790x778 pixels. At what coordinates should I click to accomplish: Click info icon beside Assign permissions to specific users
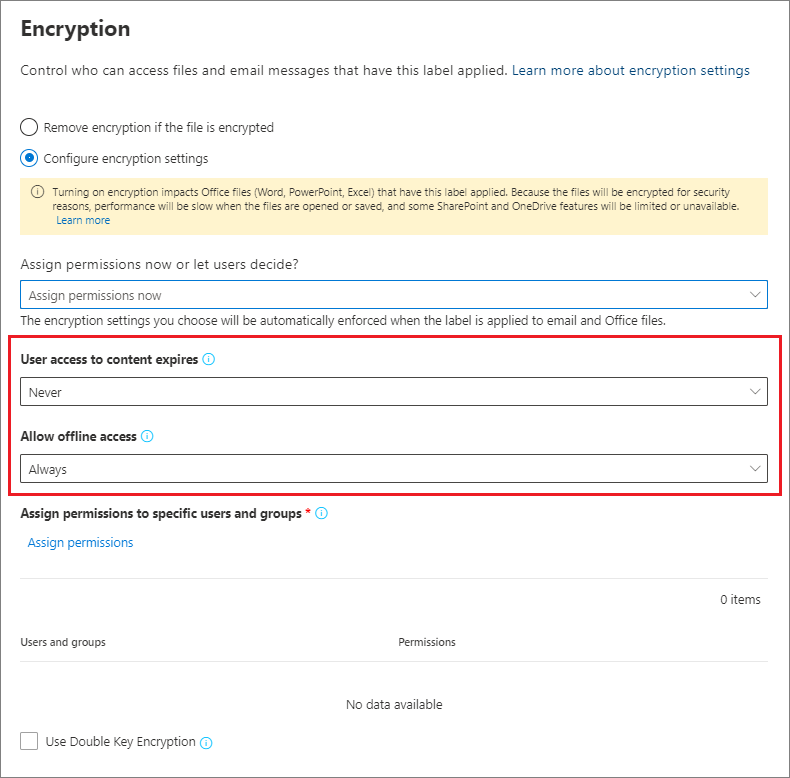pos(321,513)
